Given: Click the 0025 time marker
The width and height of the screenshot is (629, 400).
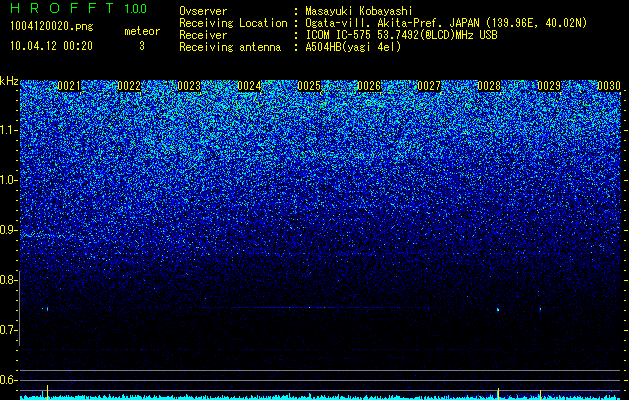Looking at the screenshot, I should coord(309,86).
